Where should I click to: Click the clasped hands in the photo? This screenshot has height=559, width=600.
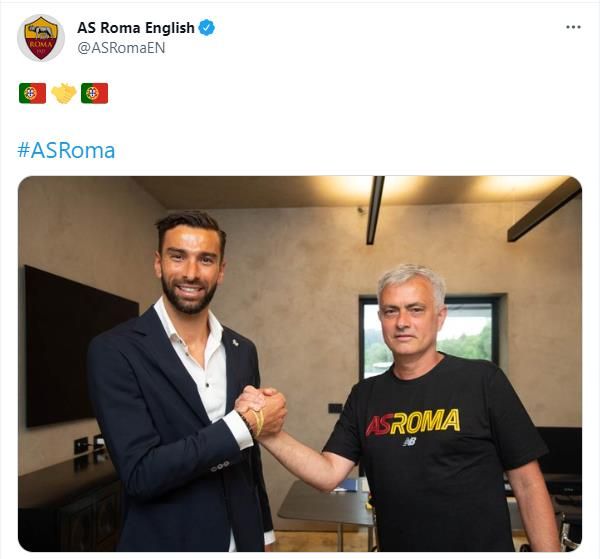point(261,411)
